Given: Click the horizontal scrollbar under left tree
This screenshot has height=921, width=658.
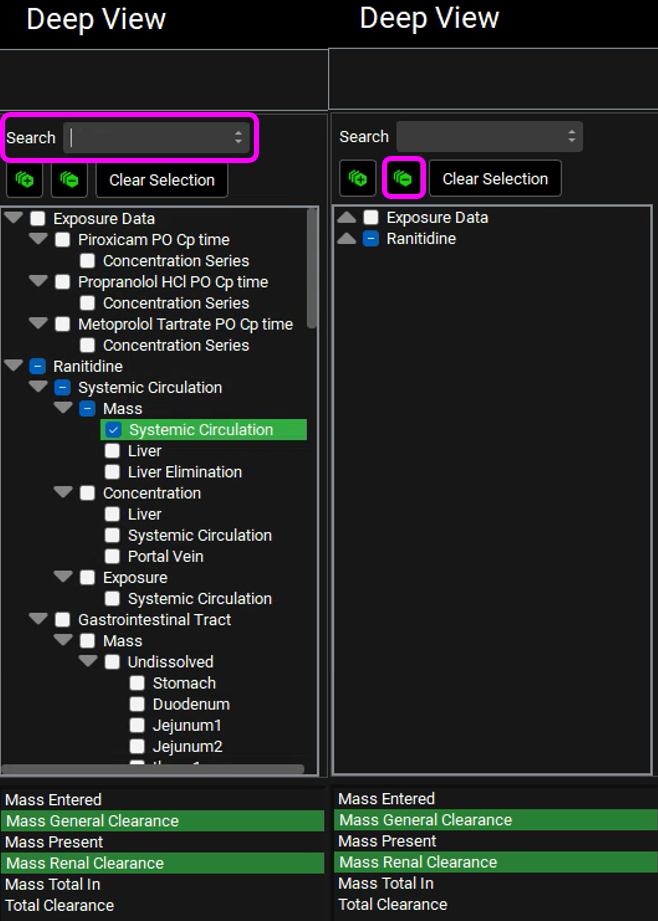Looking at the screenshot, I should coord(150,769).
